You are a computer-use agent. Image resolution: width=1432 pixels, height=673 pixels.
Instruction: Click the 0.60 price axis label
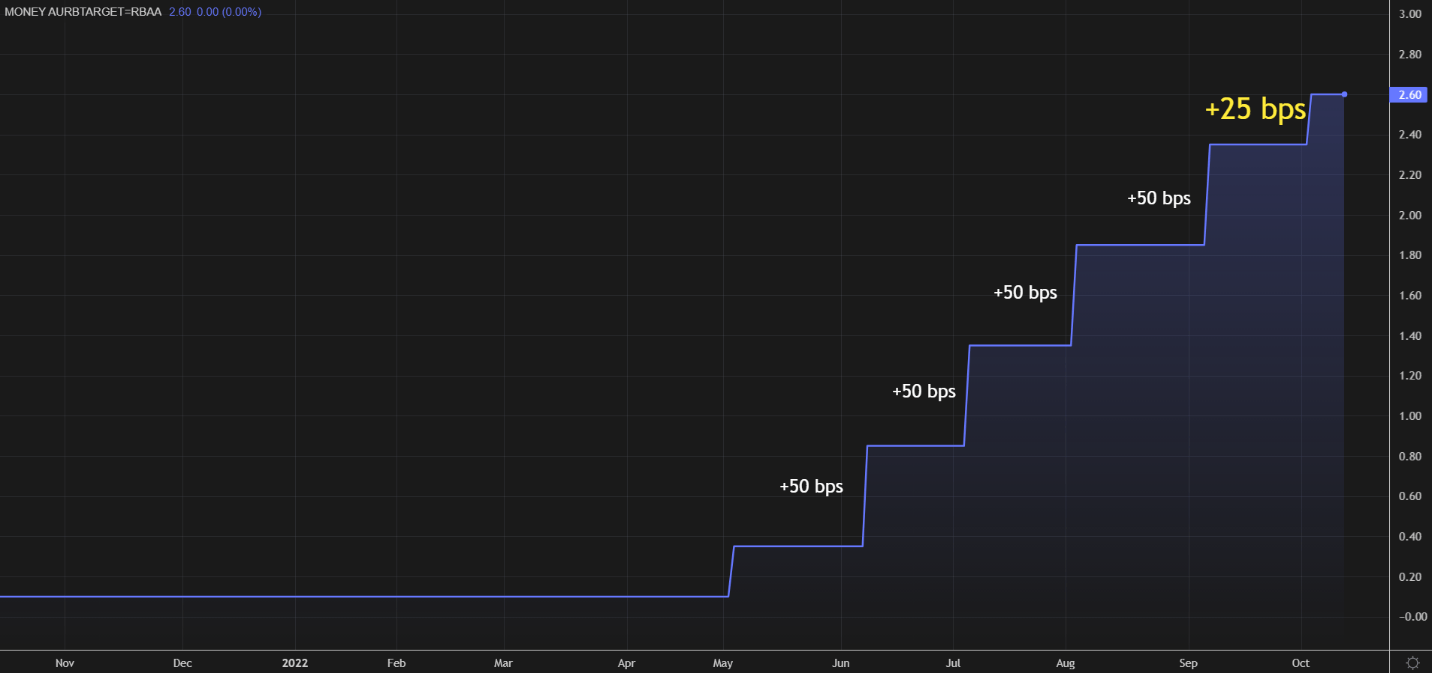pyautogui.click(x=1410, y=497)
